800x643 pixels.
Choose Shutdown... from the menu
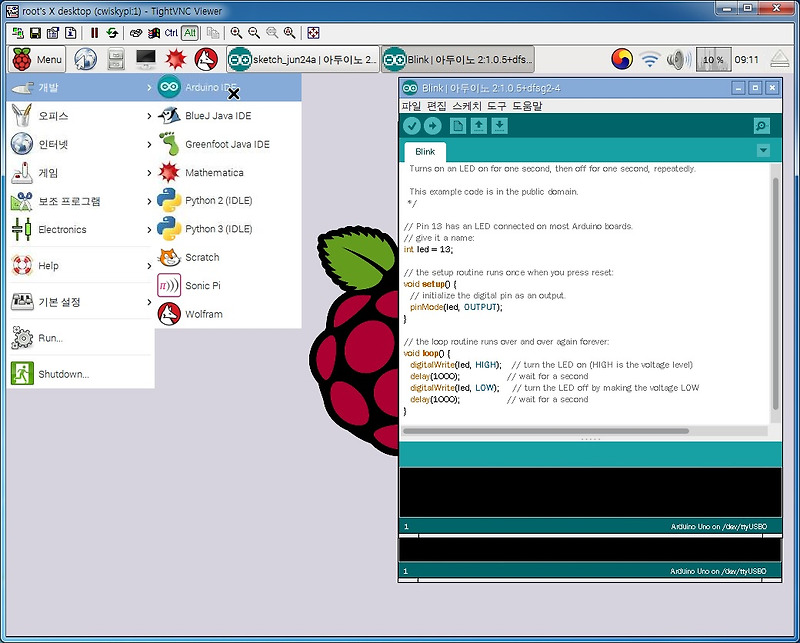pyautogui.click(x=80, y=374)
